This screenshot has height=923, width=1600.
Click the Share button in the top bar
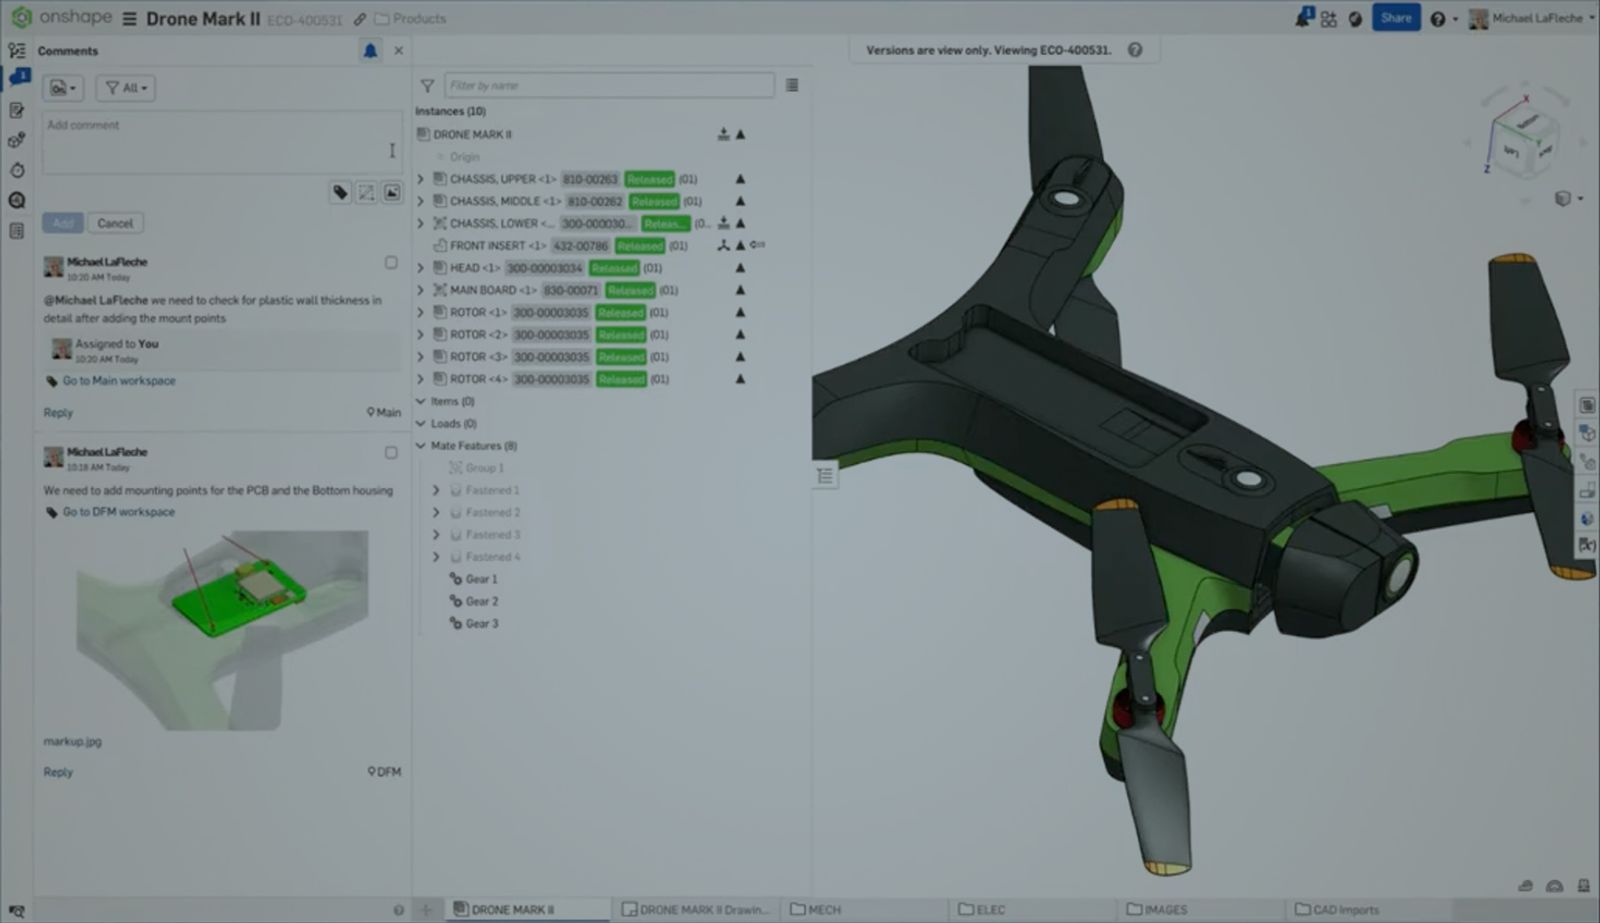coord(1396,18)
